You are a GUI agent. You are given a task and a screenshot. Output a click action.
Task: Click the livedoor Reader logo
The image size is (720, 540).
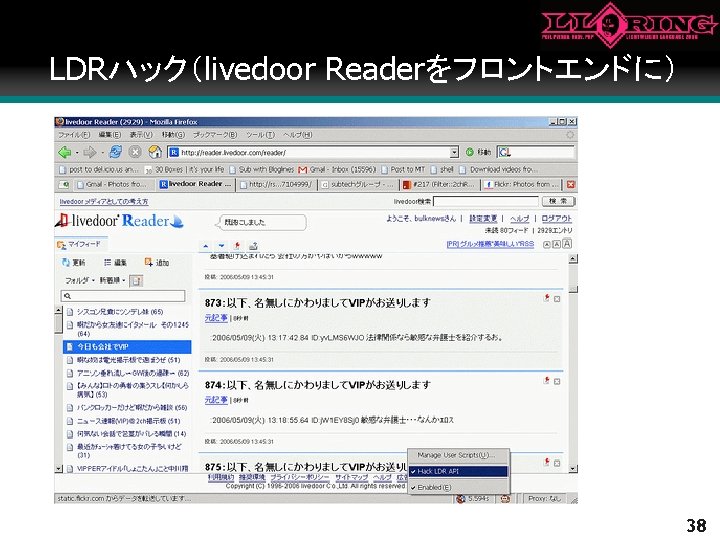(x=119, y=221)
